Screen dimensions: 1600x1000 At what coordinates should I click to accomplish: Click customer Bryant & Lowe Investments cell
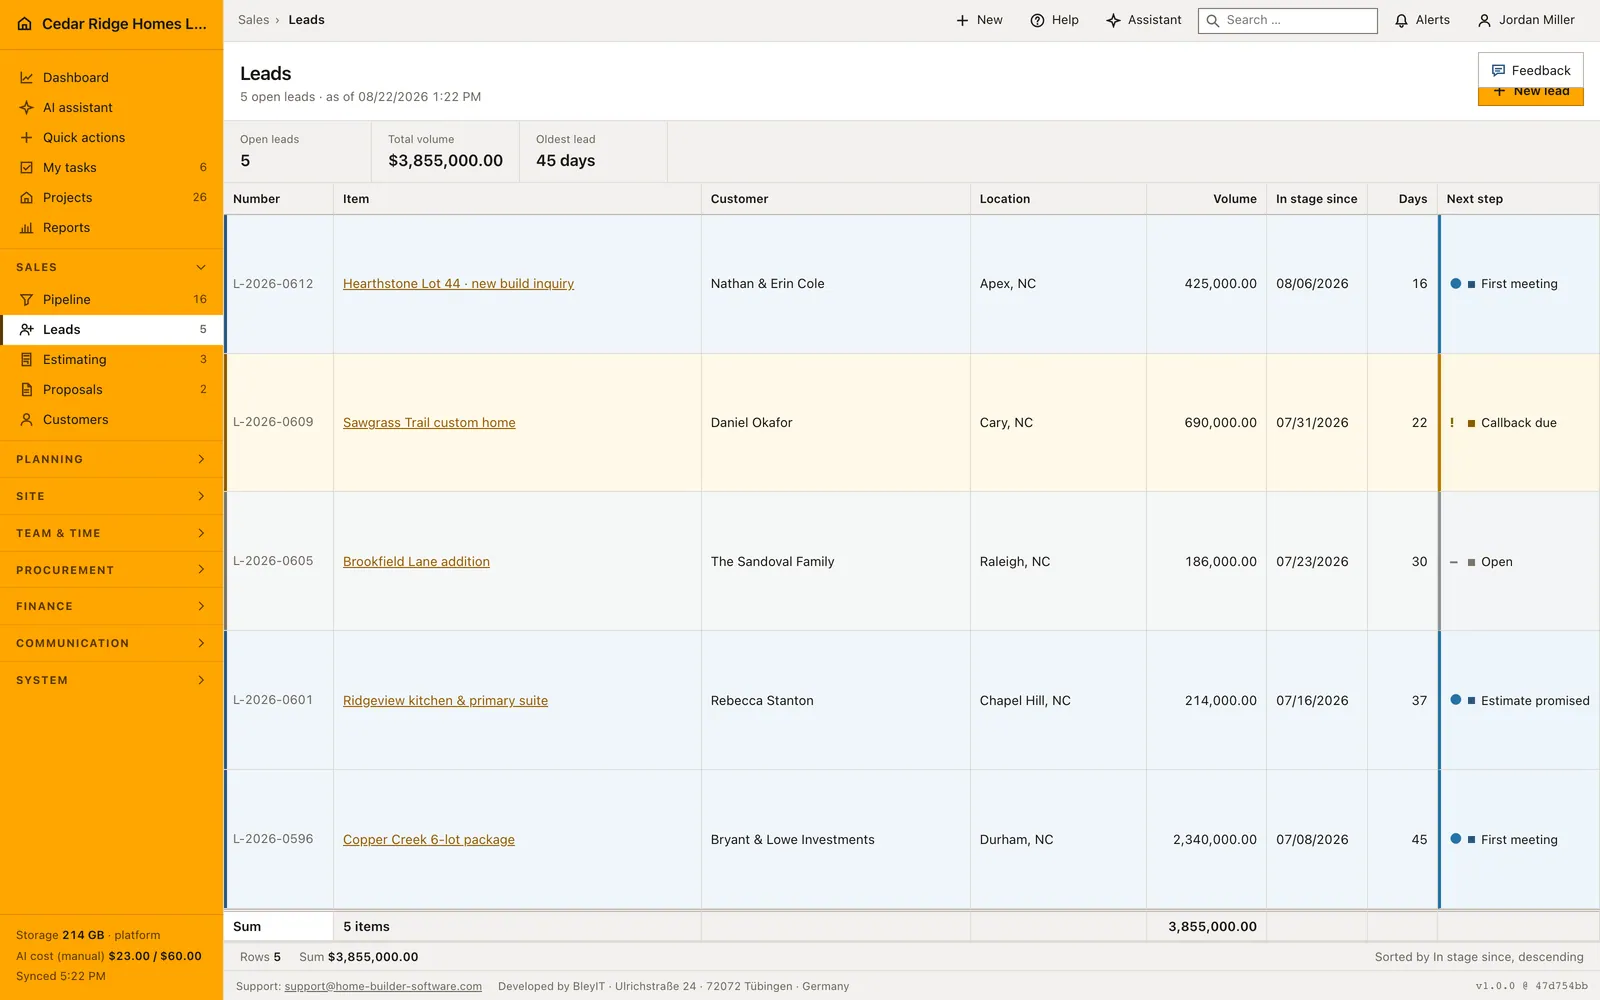tap(835, 840)
